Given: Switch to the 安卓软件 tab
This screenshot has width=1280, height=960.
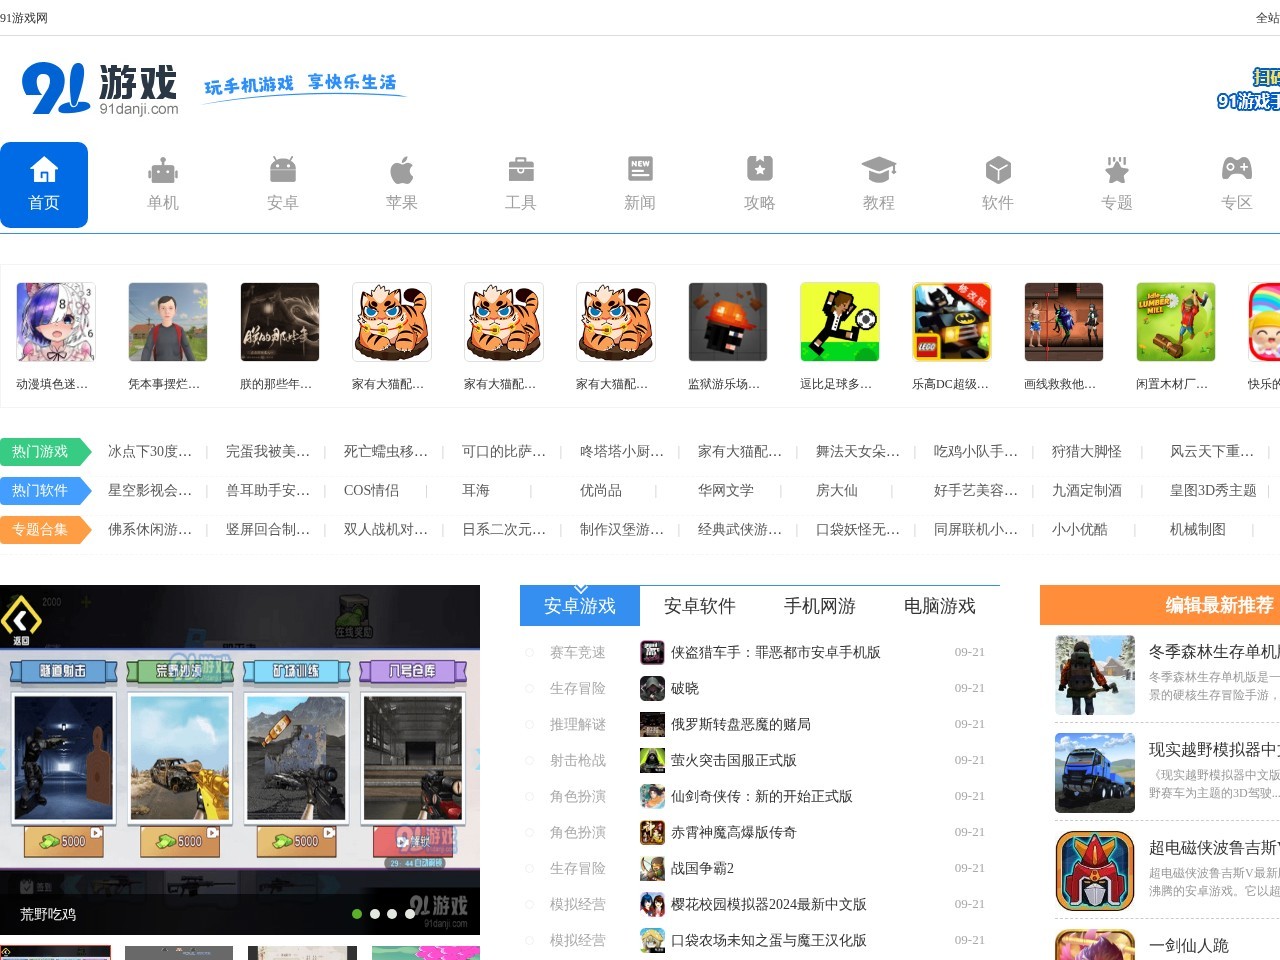Looking at the screenshot, I should point(700,606).
